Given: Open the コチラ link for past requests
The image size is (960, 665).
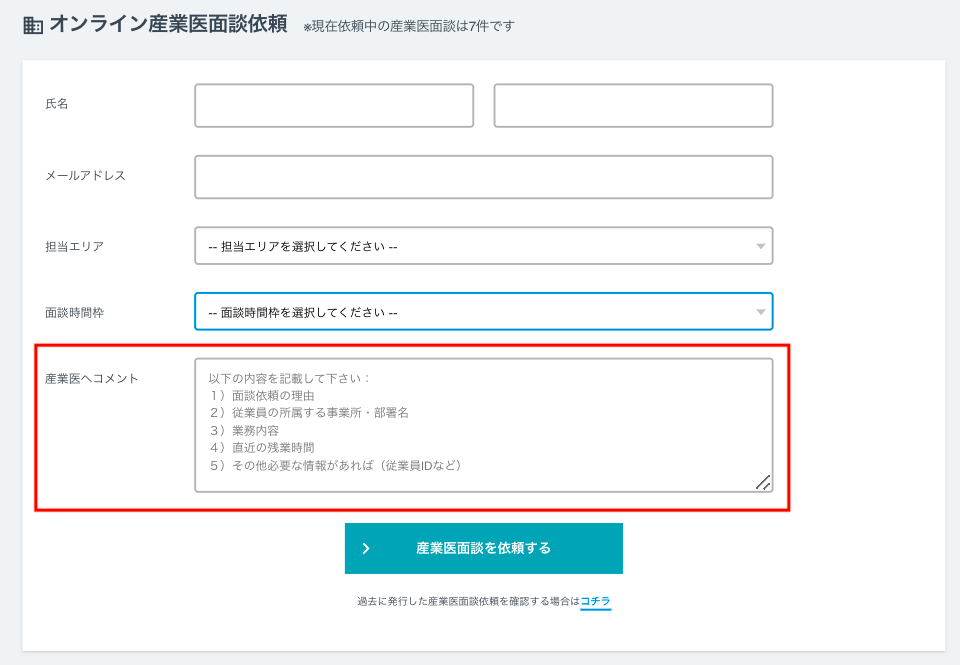Looking at the screenshot, I should 596,601.
